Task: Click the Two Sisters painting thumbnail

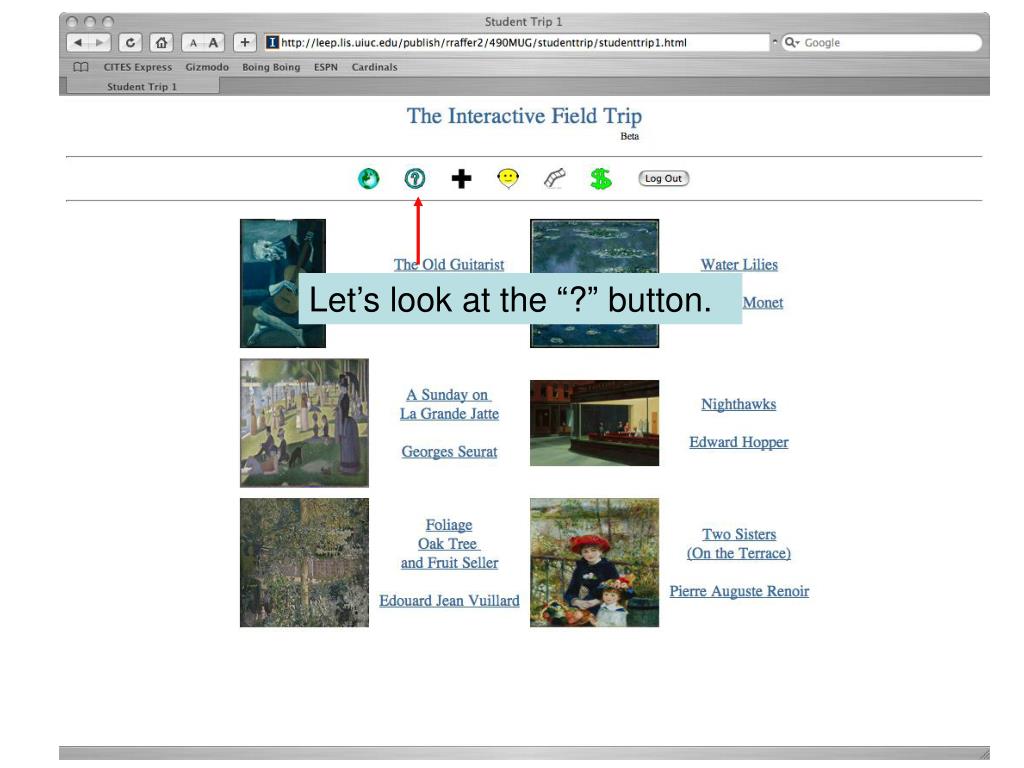Action: pyautogui.click(x=594, y=563)
